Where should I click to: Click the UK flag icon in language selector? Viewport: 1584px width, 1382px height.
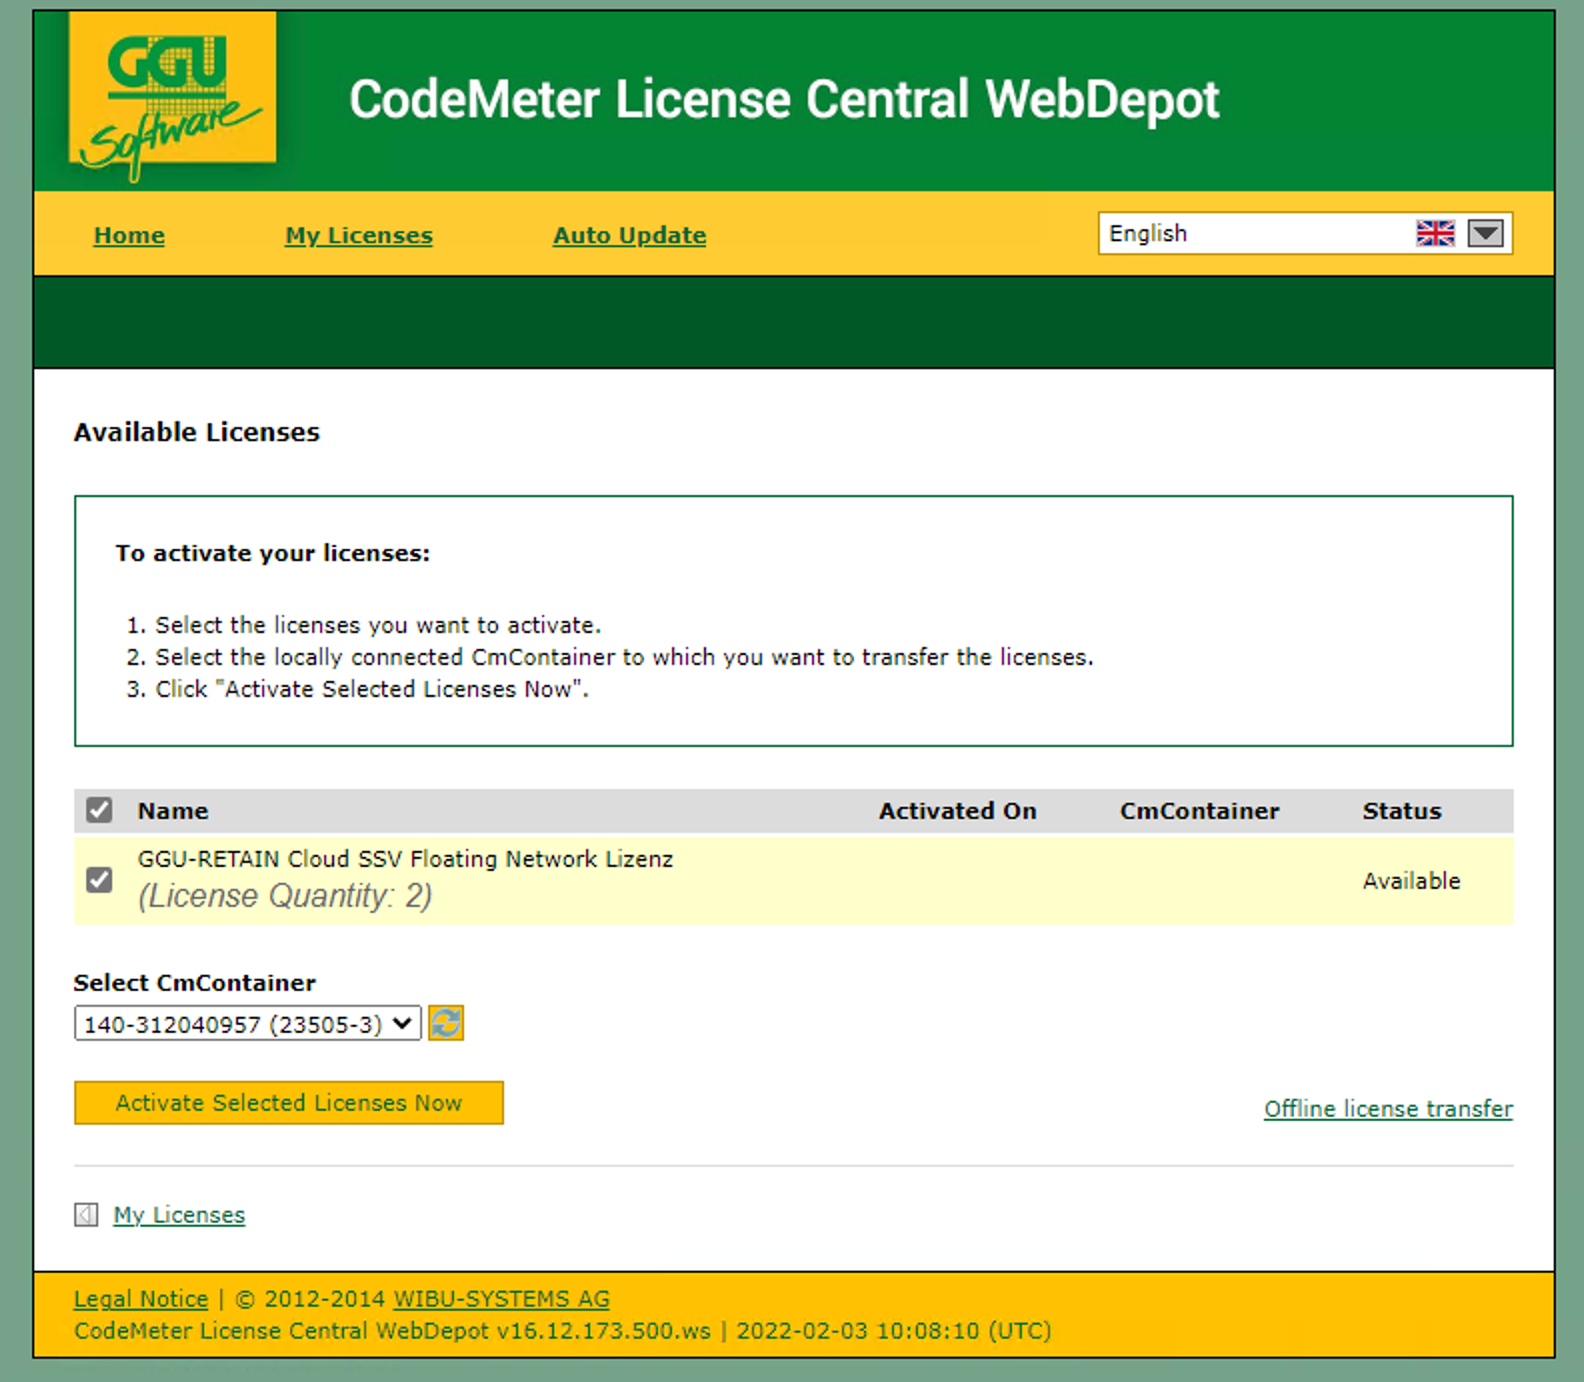(1435, 234)
